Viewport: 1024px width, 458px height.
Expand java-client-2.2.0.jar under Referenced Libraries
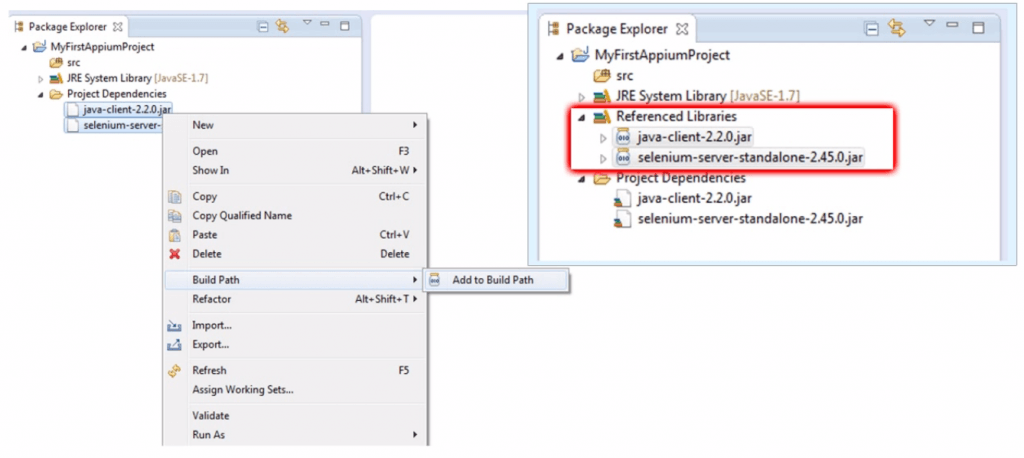pos(602,137)
